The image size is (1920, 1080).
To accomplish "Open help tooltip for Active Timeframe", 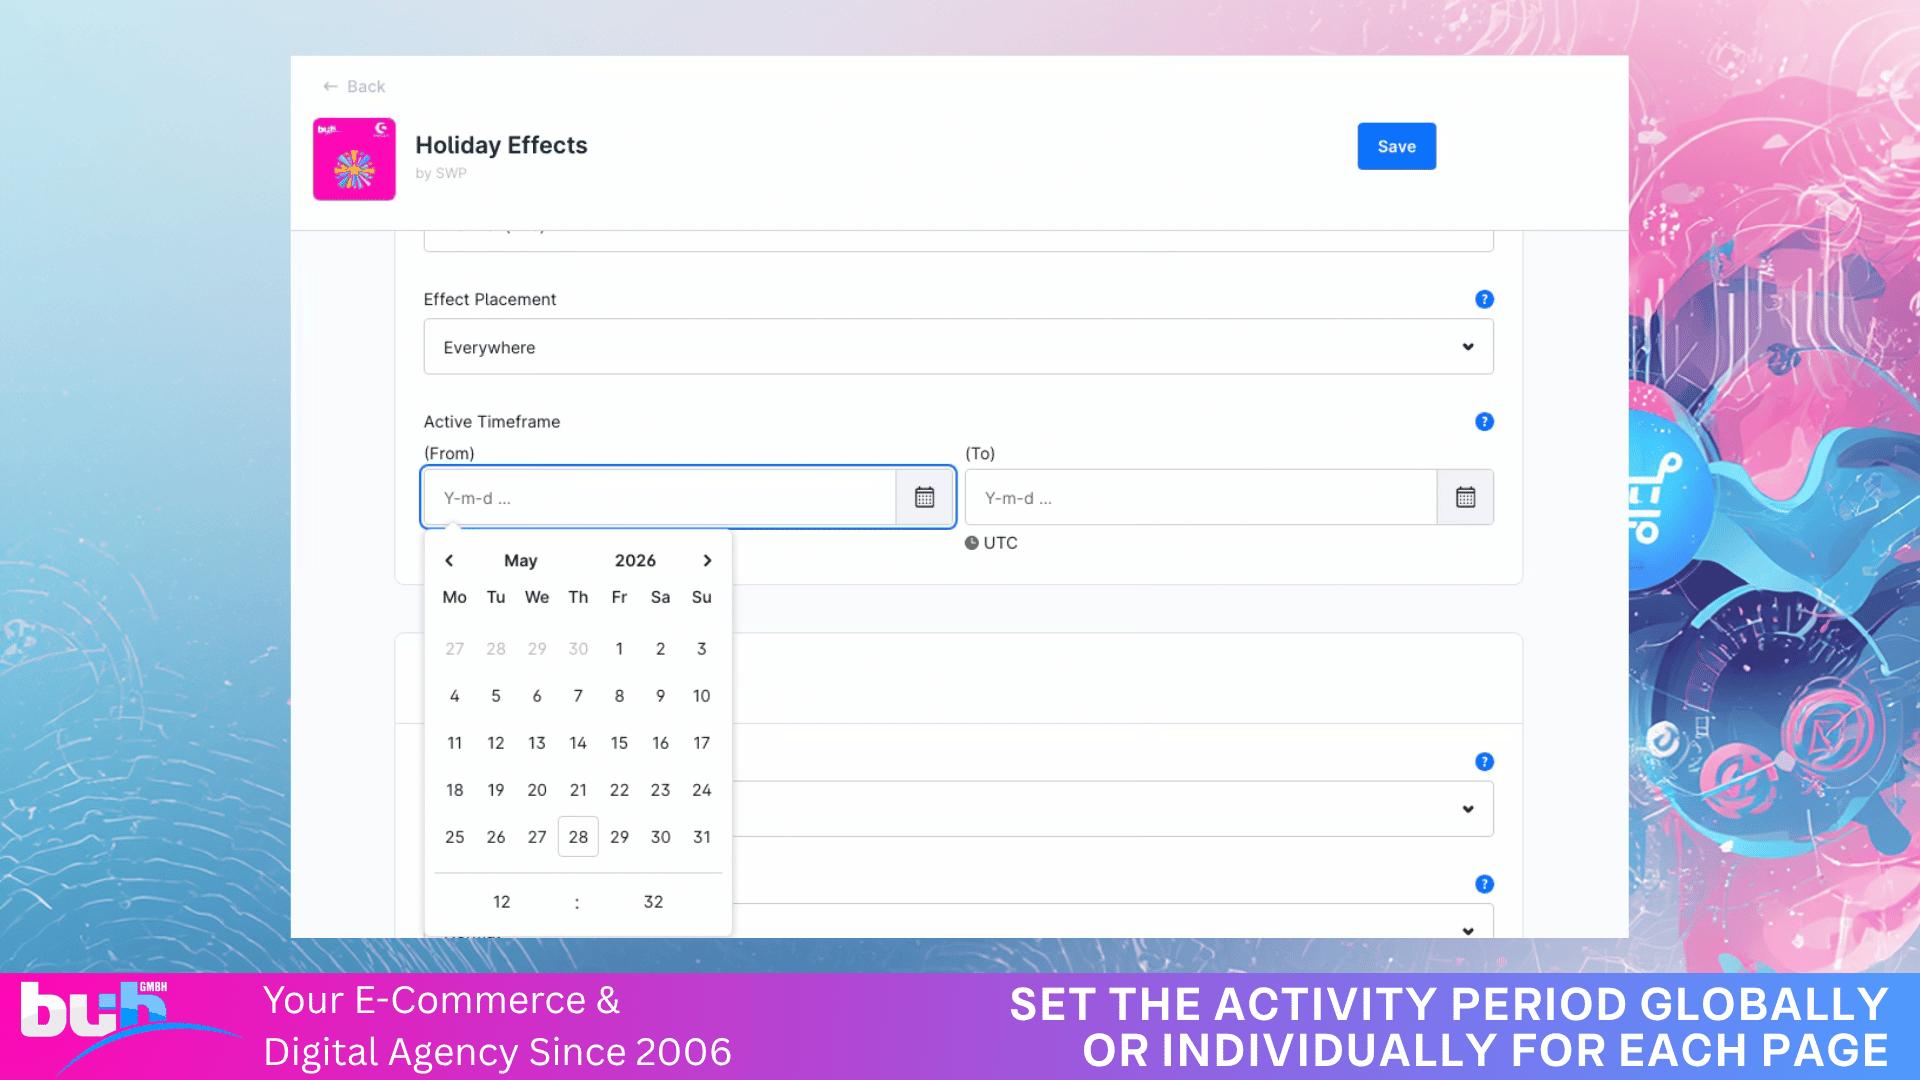I will click(x=1484, y=422).
